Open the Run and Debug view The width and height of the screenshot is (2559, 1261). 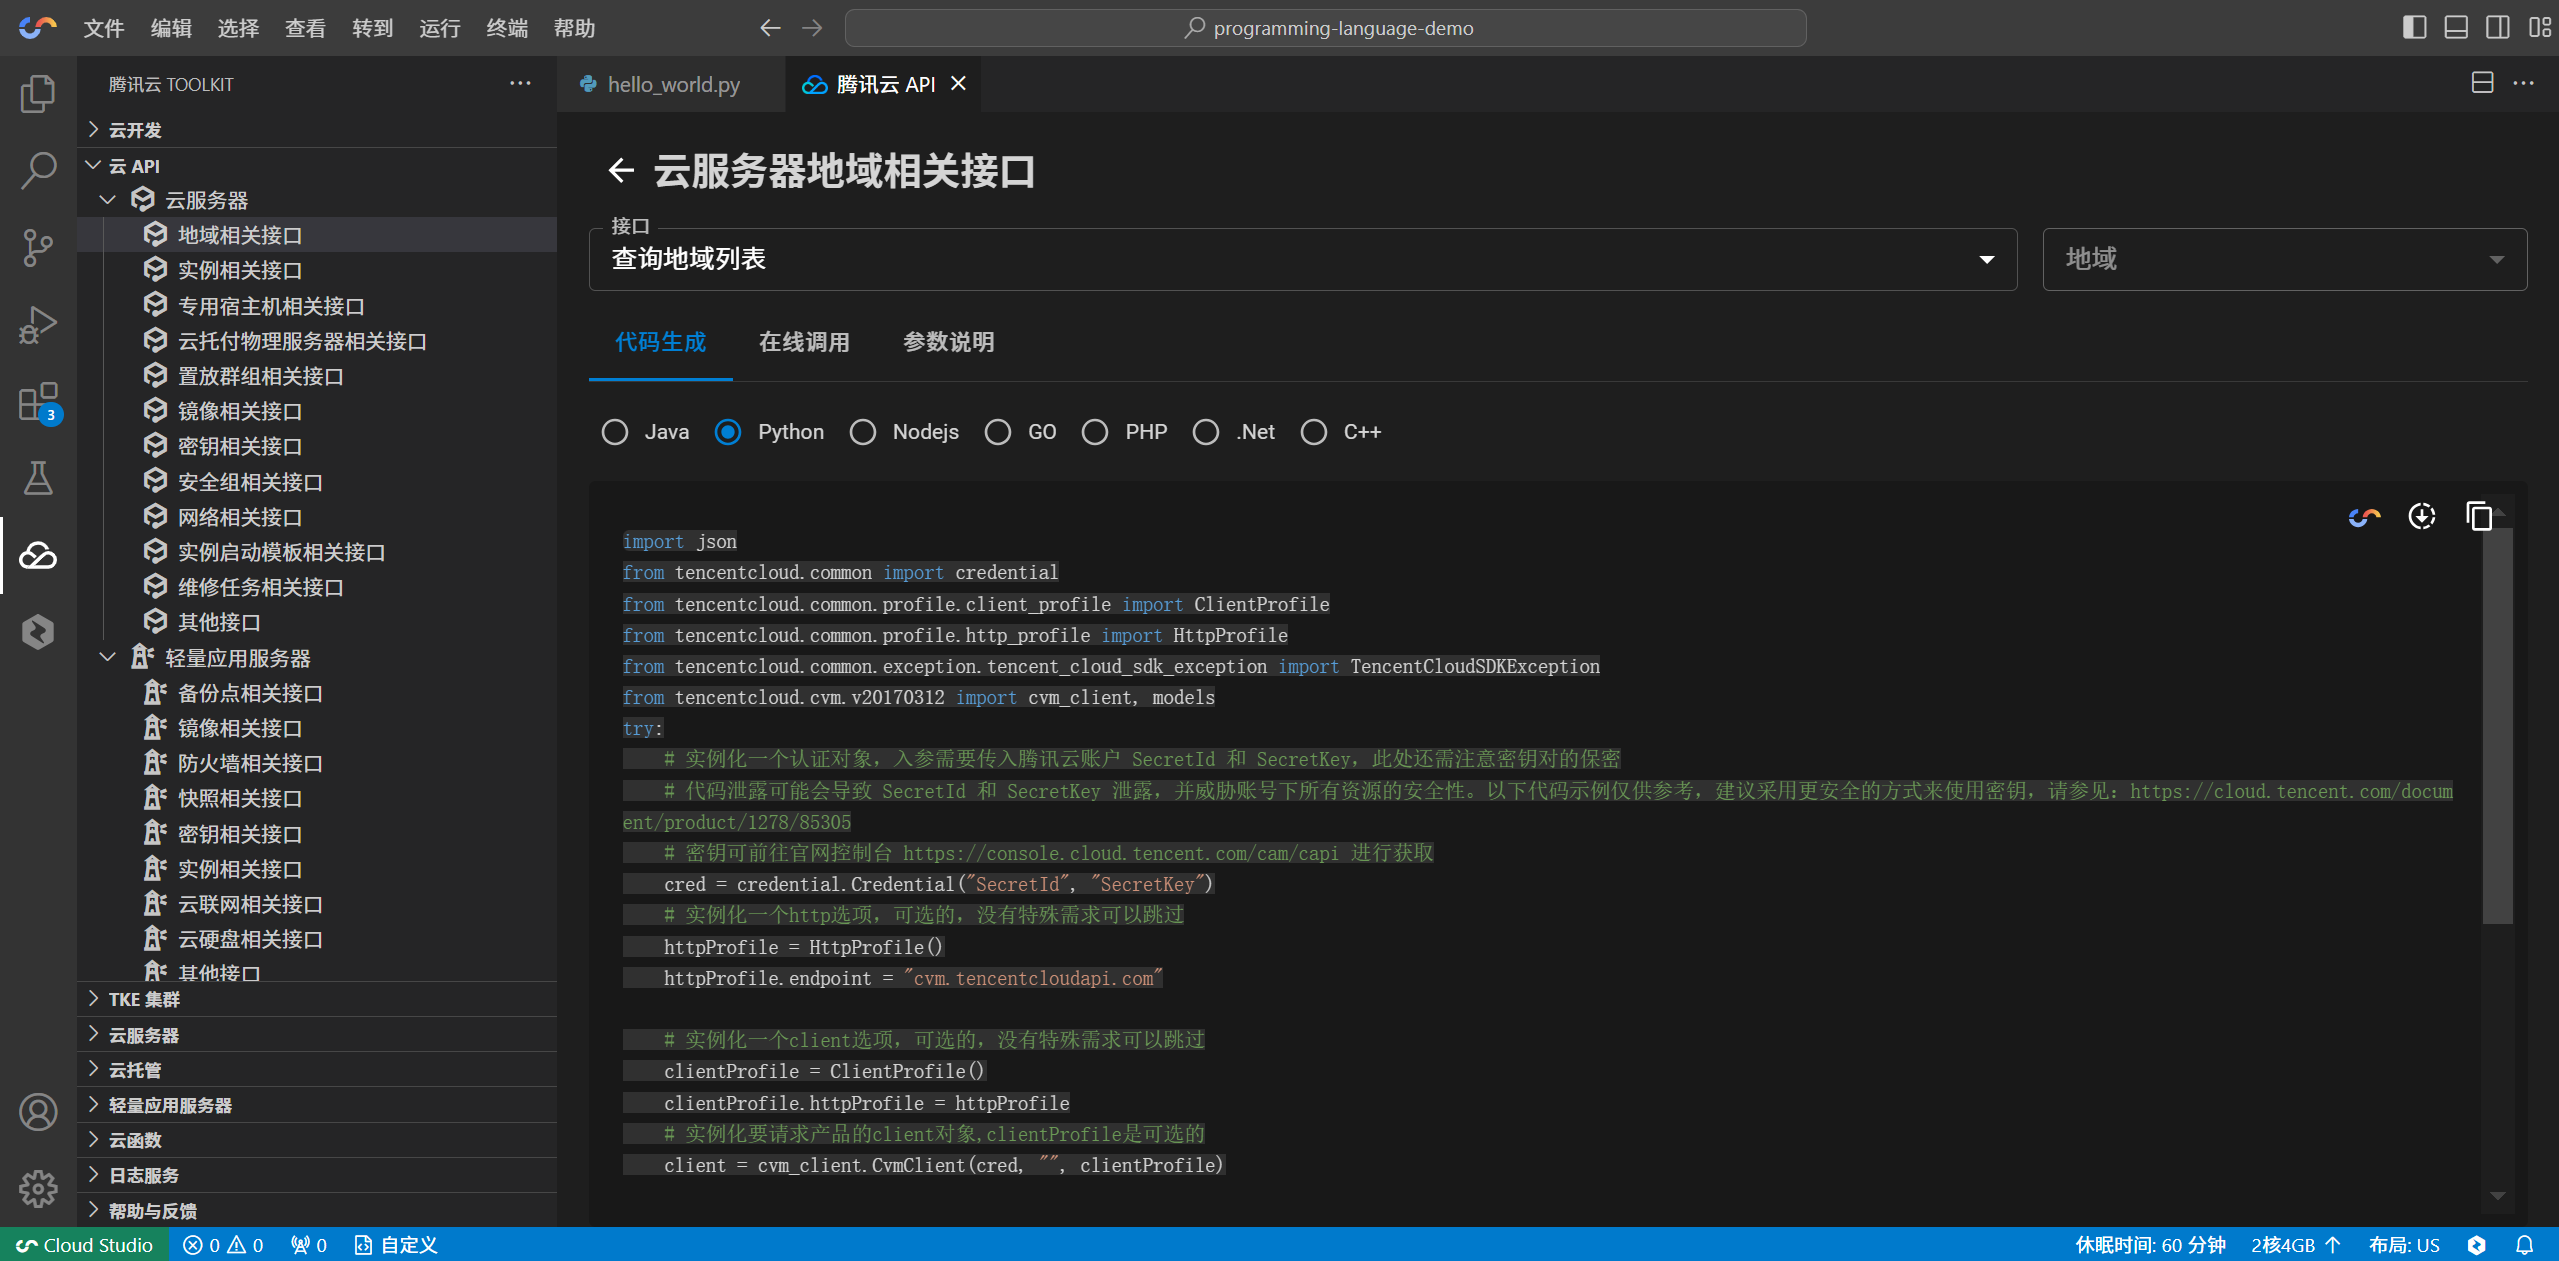[x=38, y=324]
